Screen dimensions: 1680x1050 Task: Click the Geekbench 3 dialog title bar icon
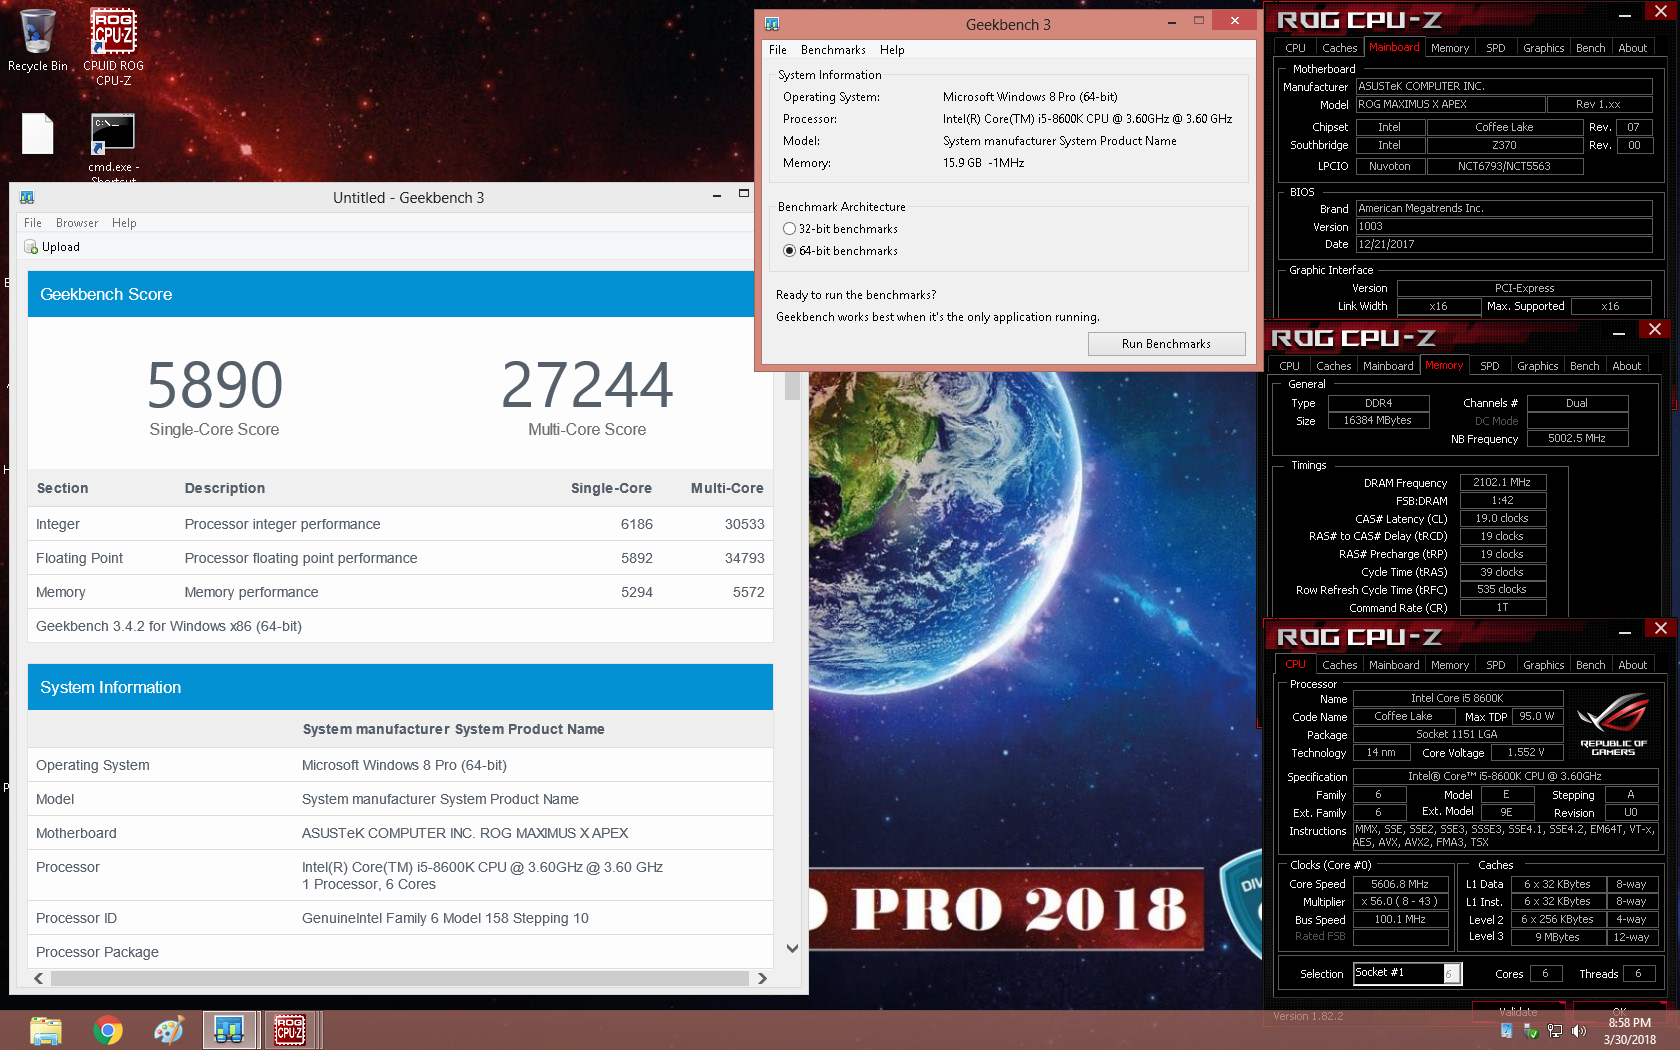772,24
